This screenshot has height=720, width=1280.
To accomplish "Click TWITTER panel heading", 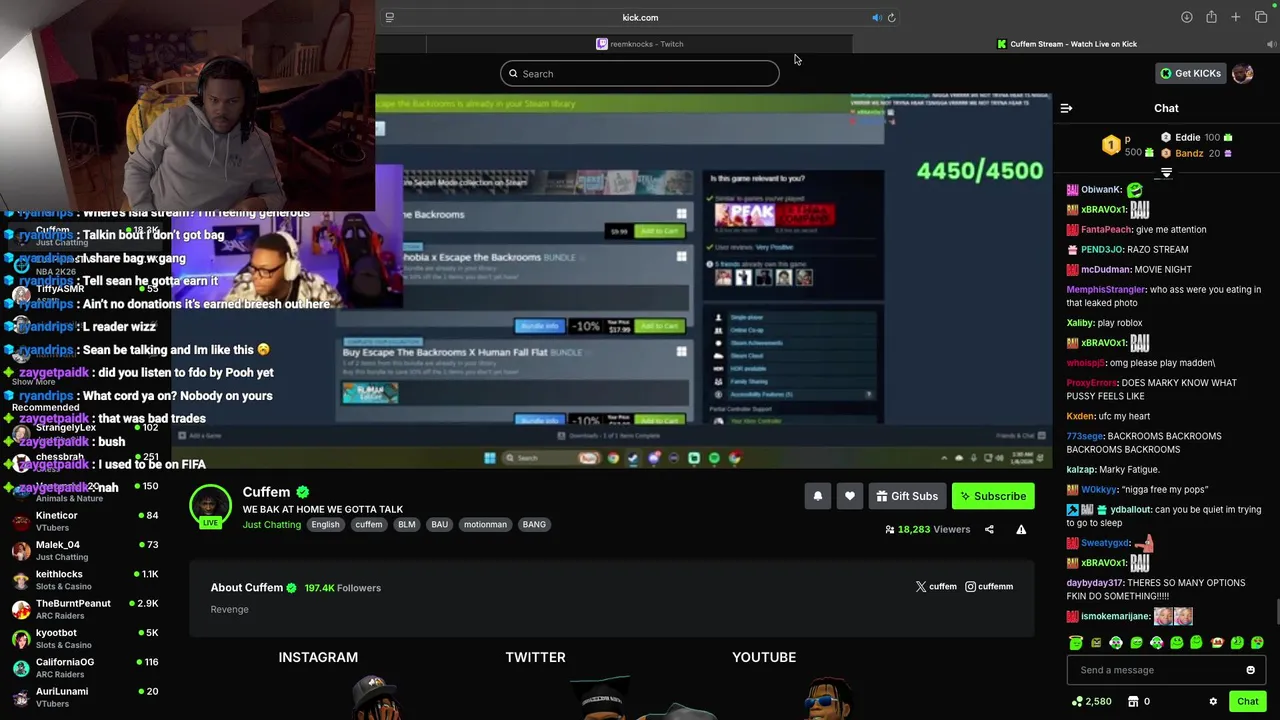I will (535, 657).
